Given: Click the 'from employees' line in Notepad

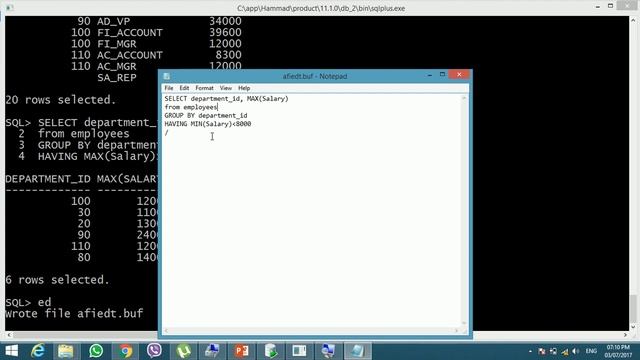Looking at the screenshot, I should pos(191,107).
